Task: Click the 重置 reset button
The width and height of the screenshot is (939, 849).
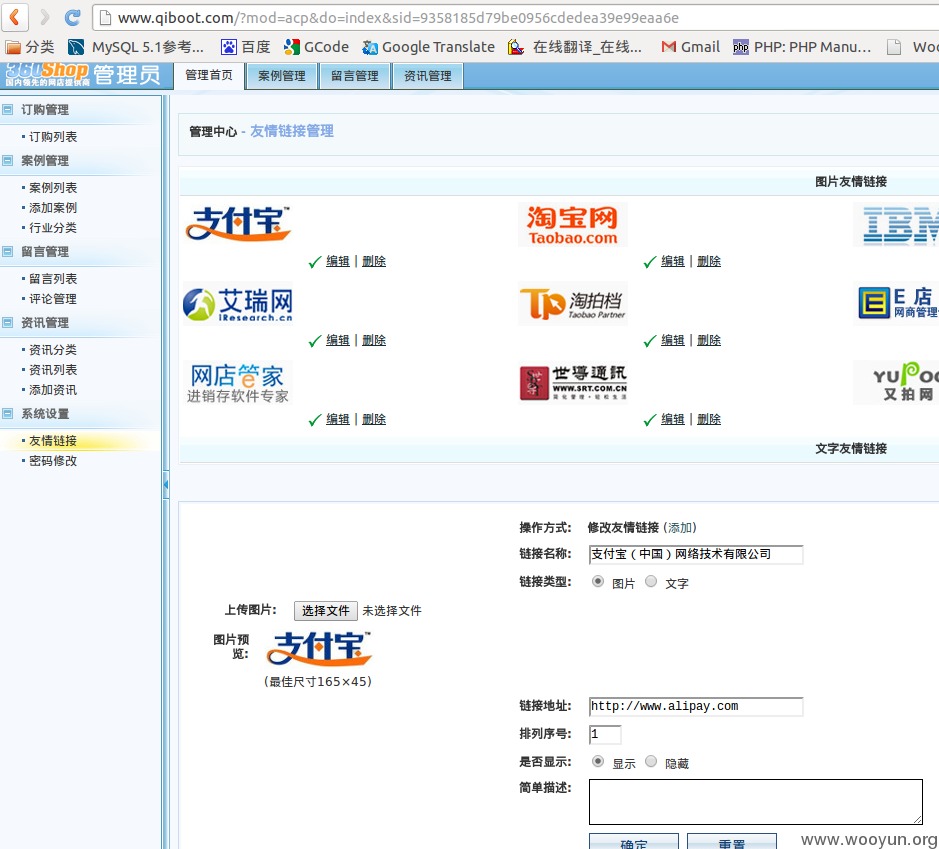Action: pyautogui.click(x=732, y=841)
